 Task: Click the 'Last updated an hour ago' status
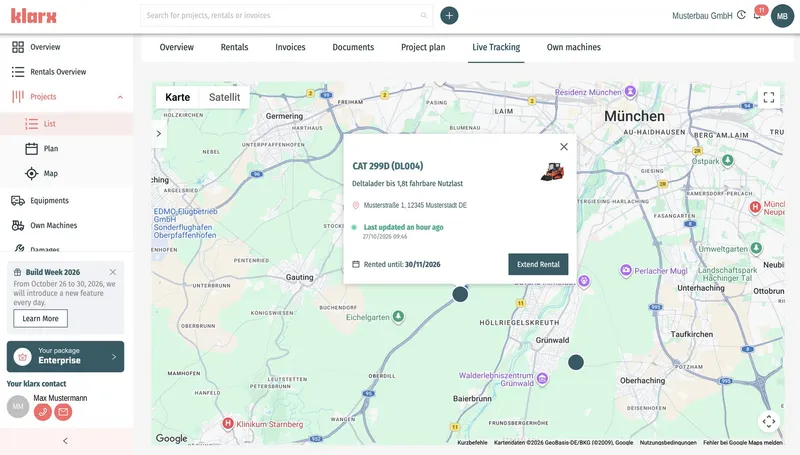click(x=403, y=227)
